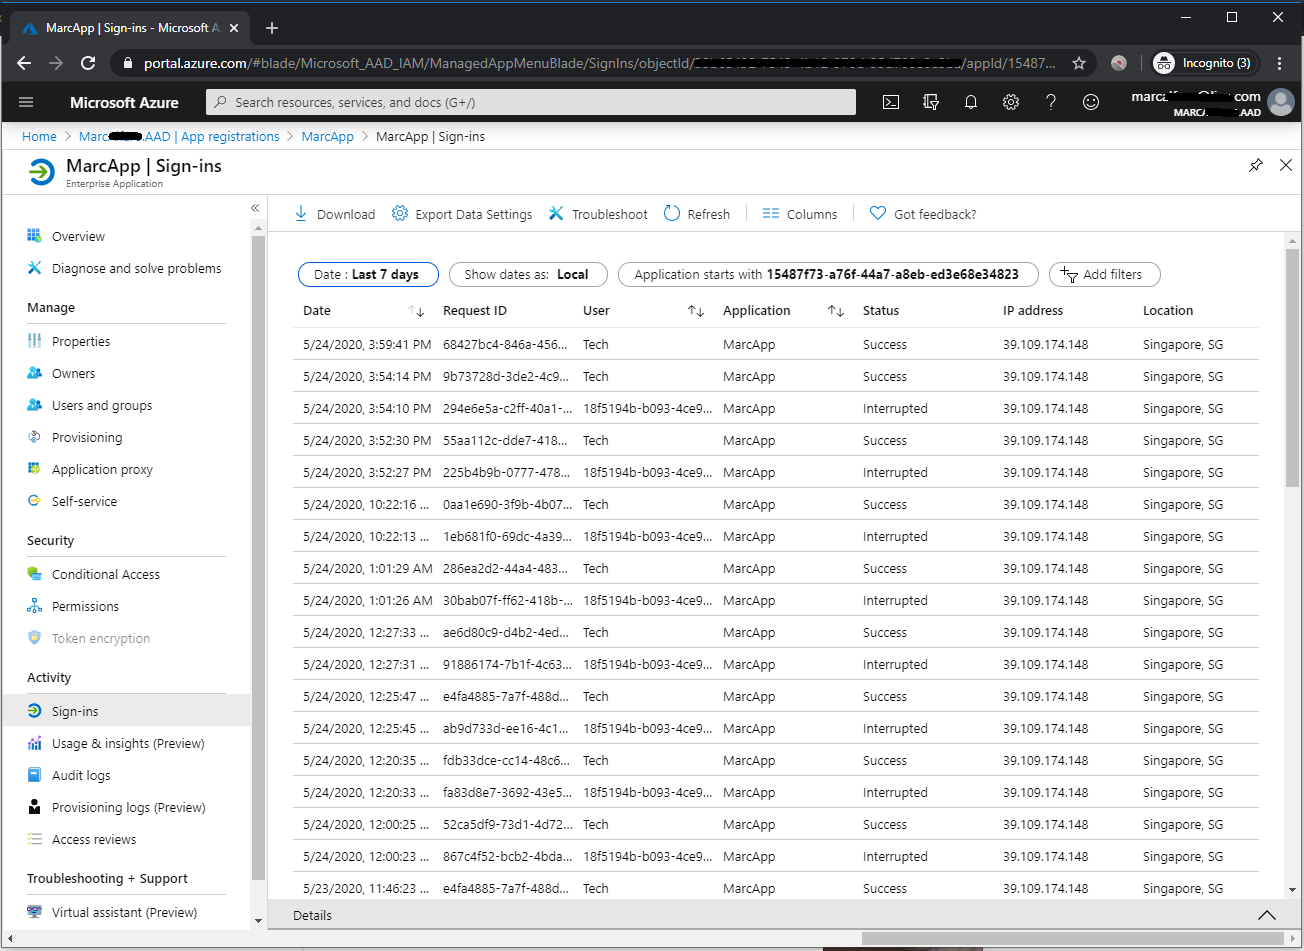Open the Date Last 7 days filter

(368, 274)
